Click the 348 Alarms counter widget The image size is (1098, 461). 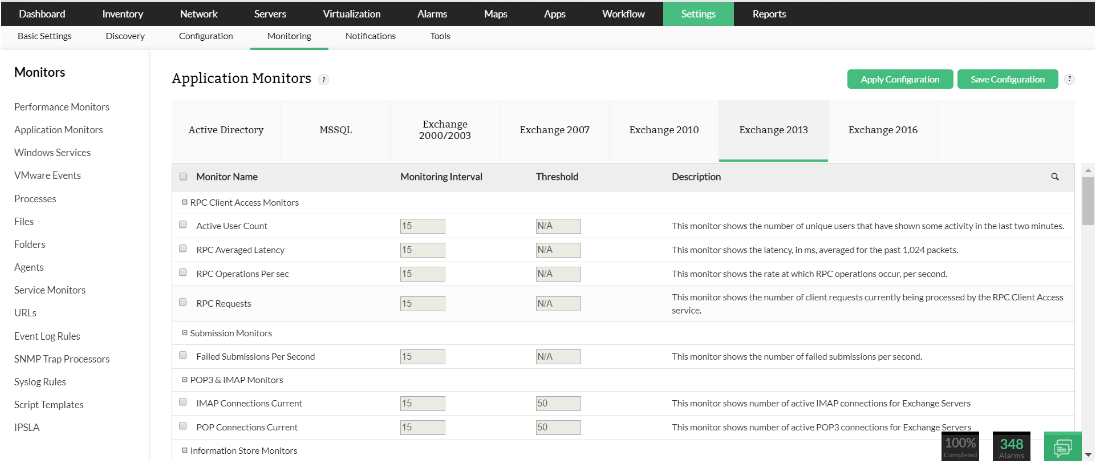1011,446
